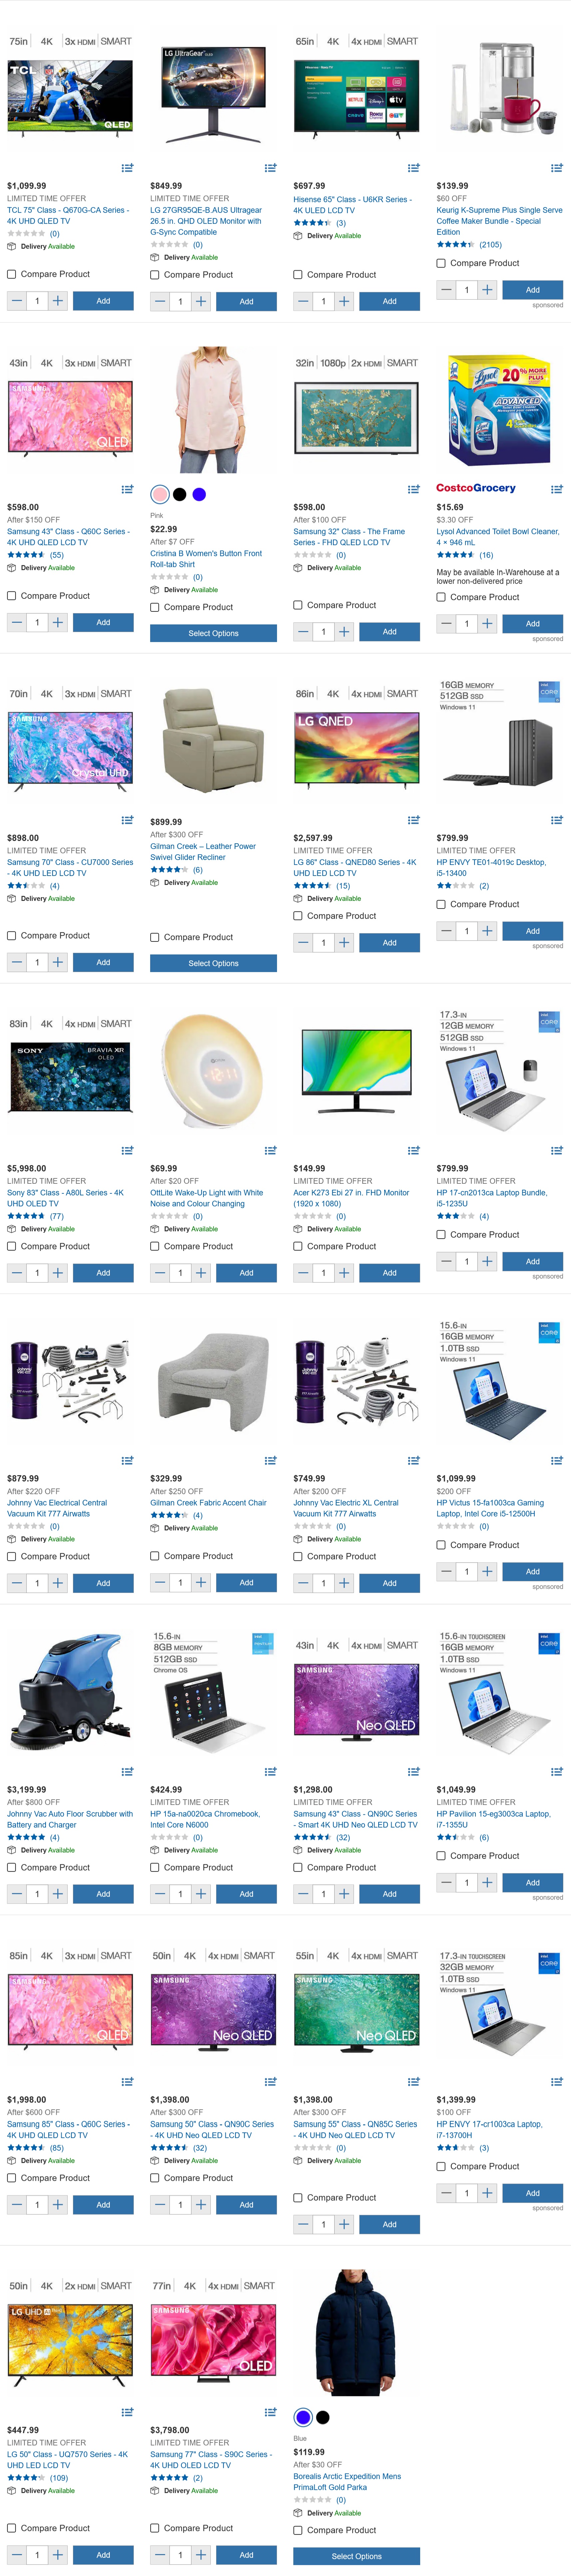Select Options for Cristina B Button Front Shirt
The width and height of the screenshot is (571, 2576).
point(213,633)
